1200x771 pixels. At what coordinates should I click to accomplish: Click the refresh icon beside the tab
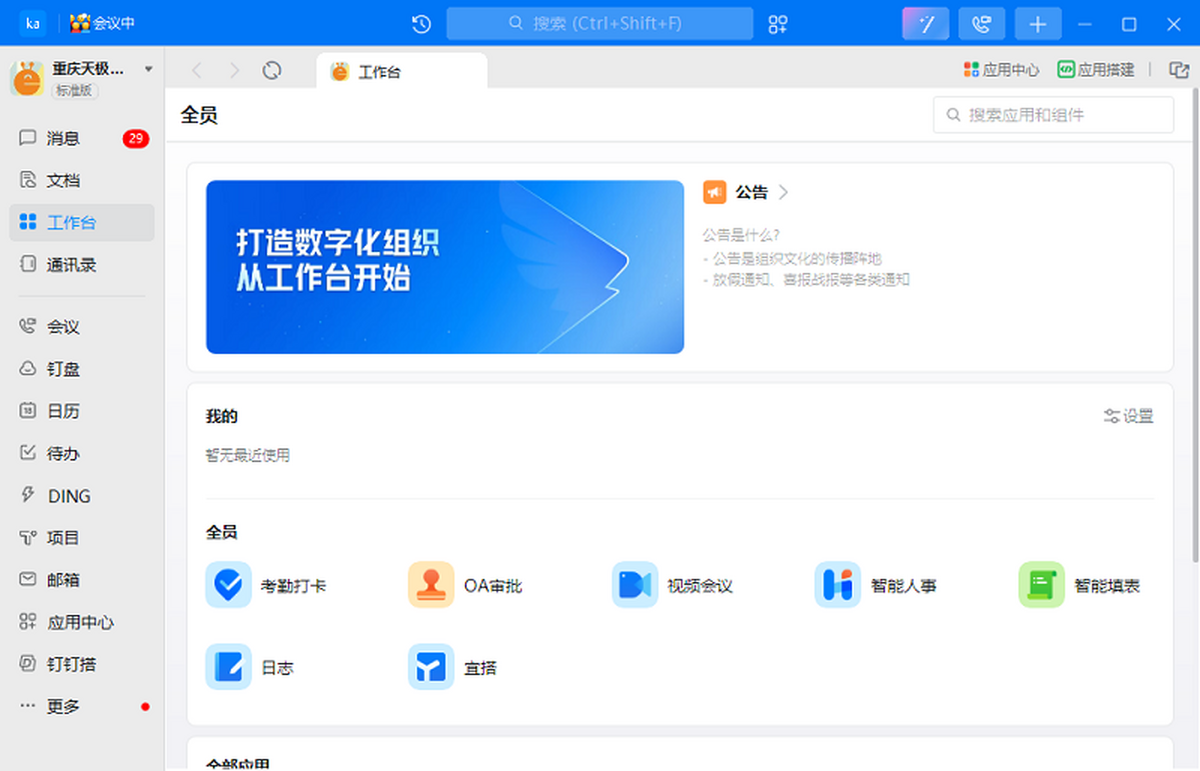271,70
